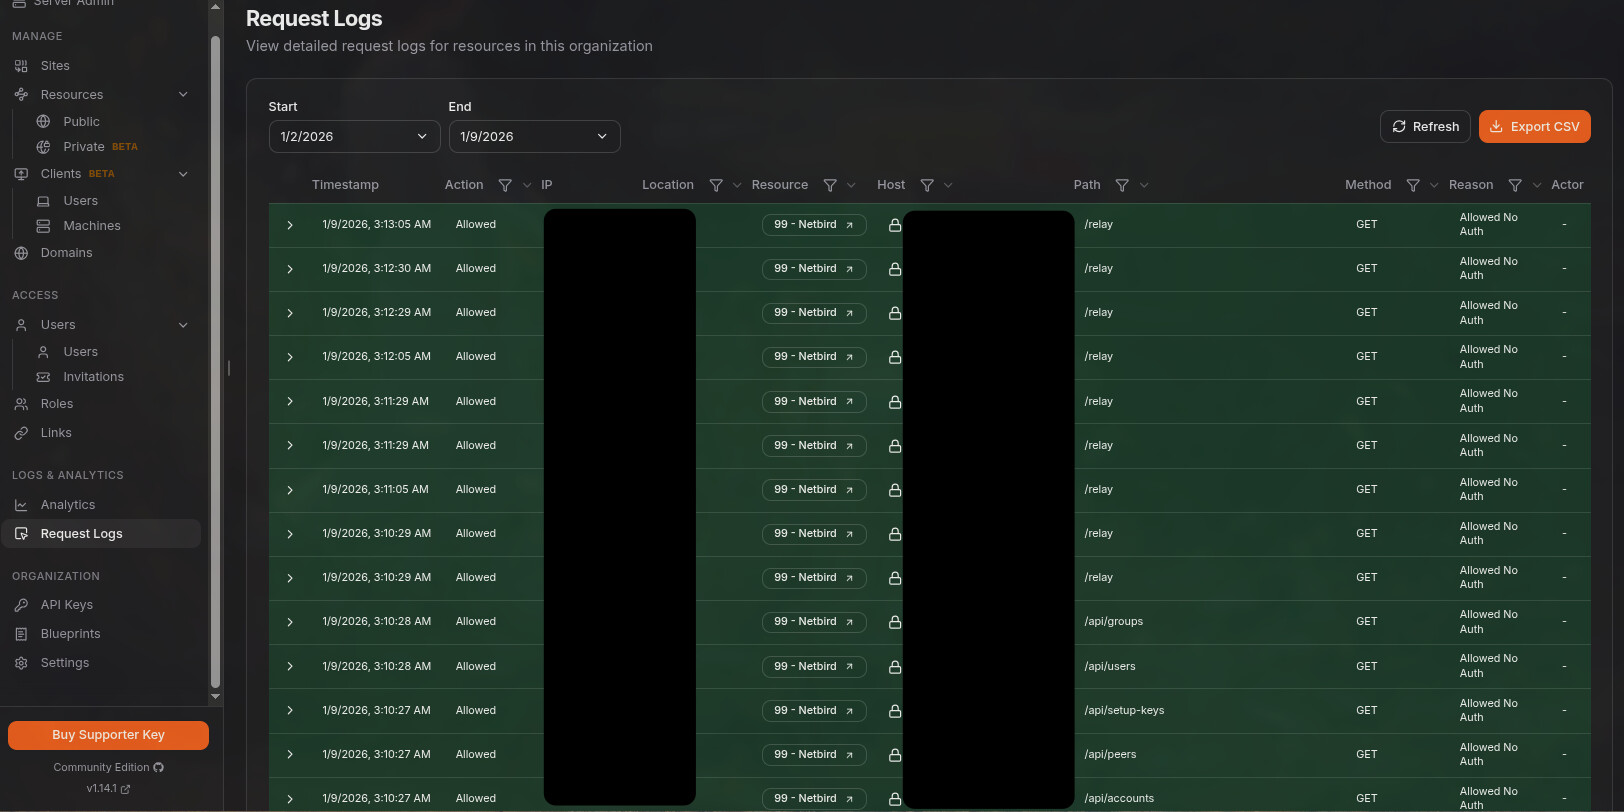Image resolution: width=1624 pixels, height=812 pixels.
Task: Click the sidebar scrollbar down arrow
Action: pos(215,696)
